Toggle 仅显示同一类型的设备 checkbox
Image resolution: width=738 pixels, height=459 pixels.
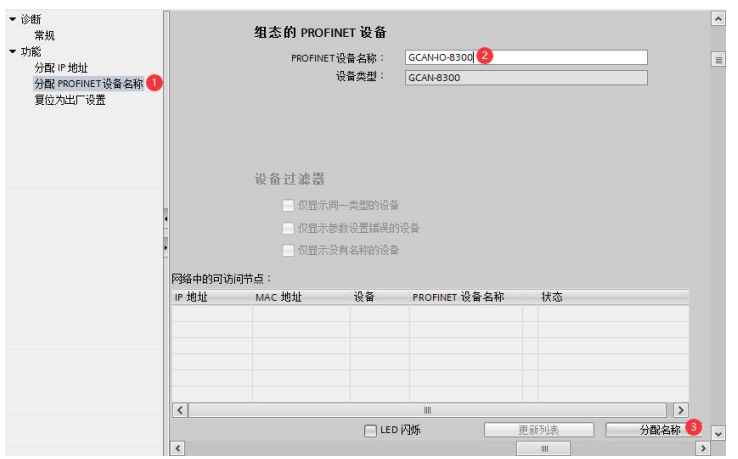(288, 205)
